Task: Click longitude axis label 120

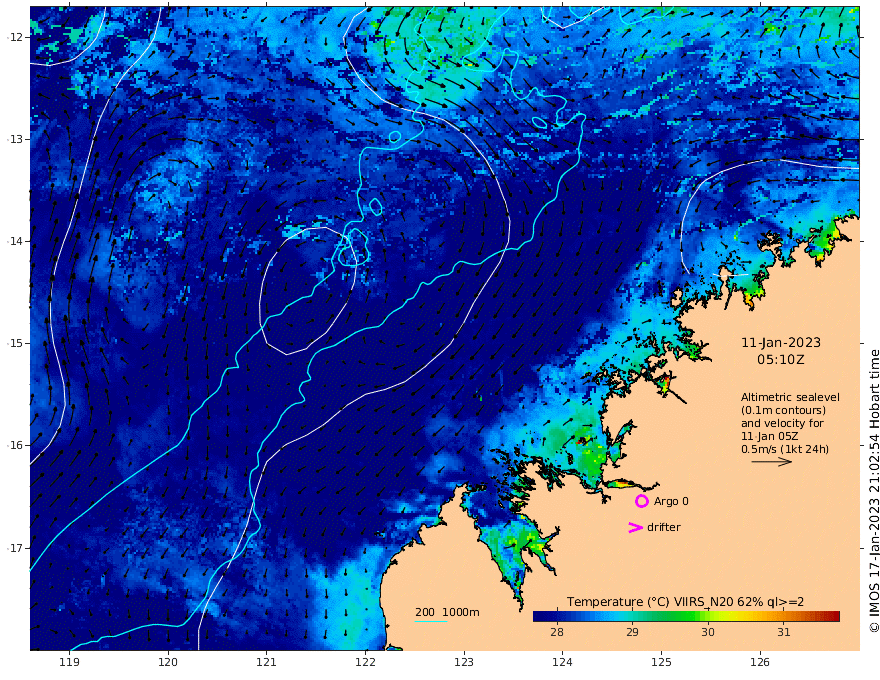Action: [168, 662]
